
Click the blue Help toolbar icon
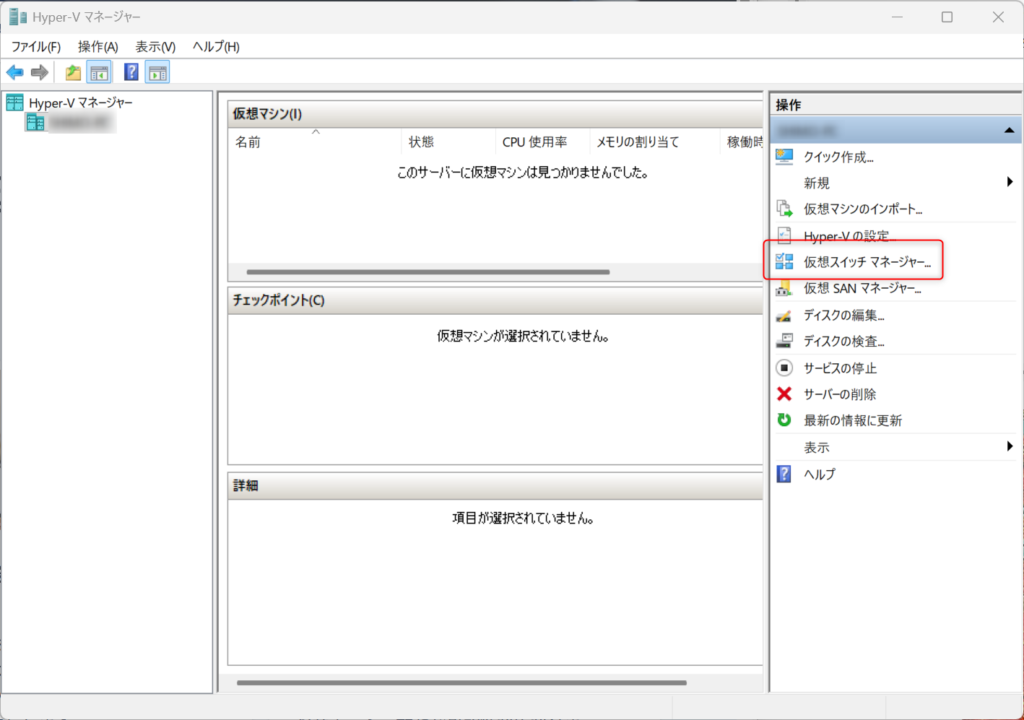pyautogui.click(x=131, y=72)
